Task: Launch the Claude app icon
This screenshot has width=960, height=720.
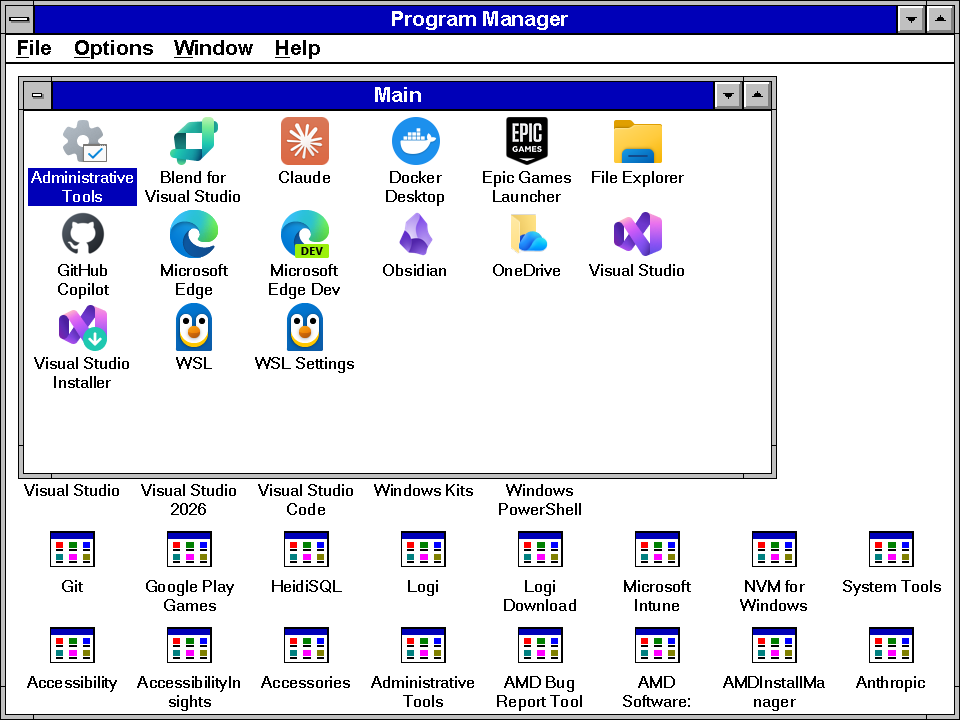Action: tap(305, 141)
